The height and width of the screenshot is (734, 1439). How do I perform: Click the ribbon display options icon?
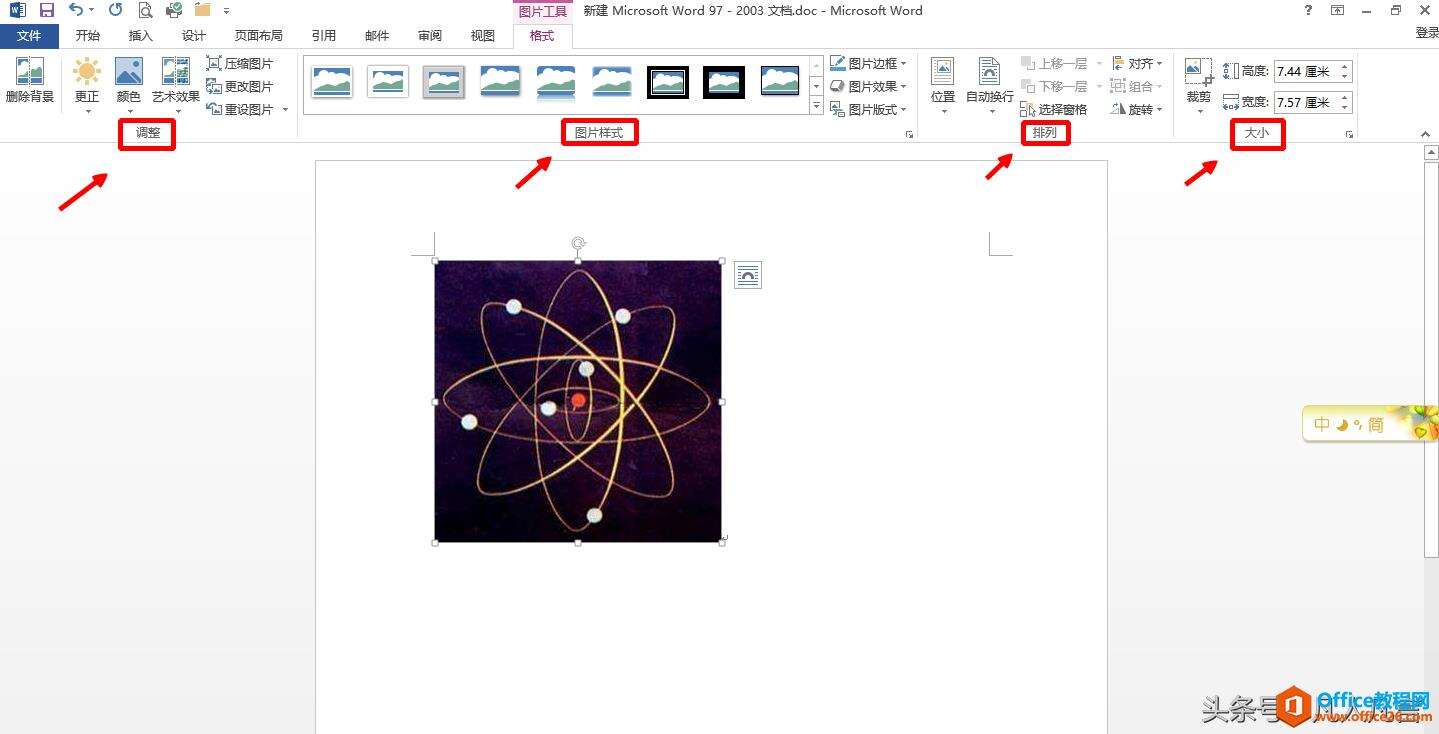pyautogui.click(x=1337, y=10)
